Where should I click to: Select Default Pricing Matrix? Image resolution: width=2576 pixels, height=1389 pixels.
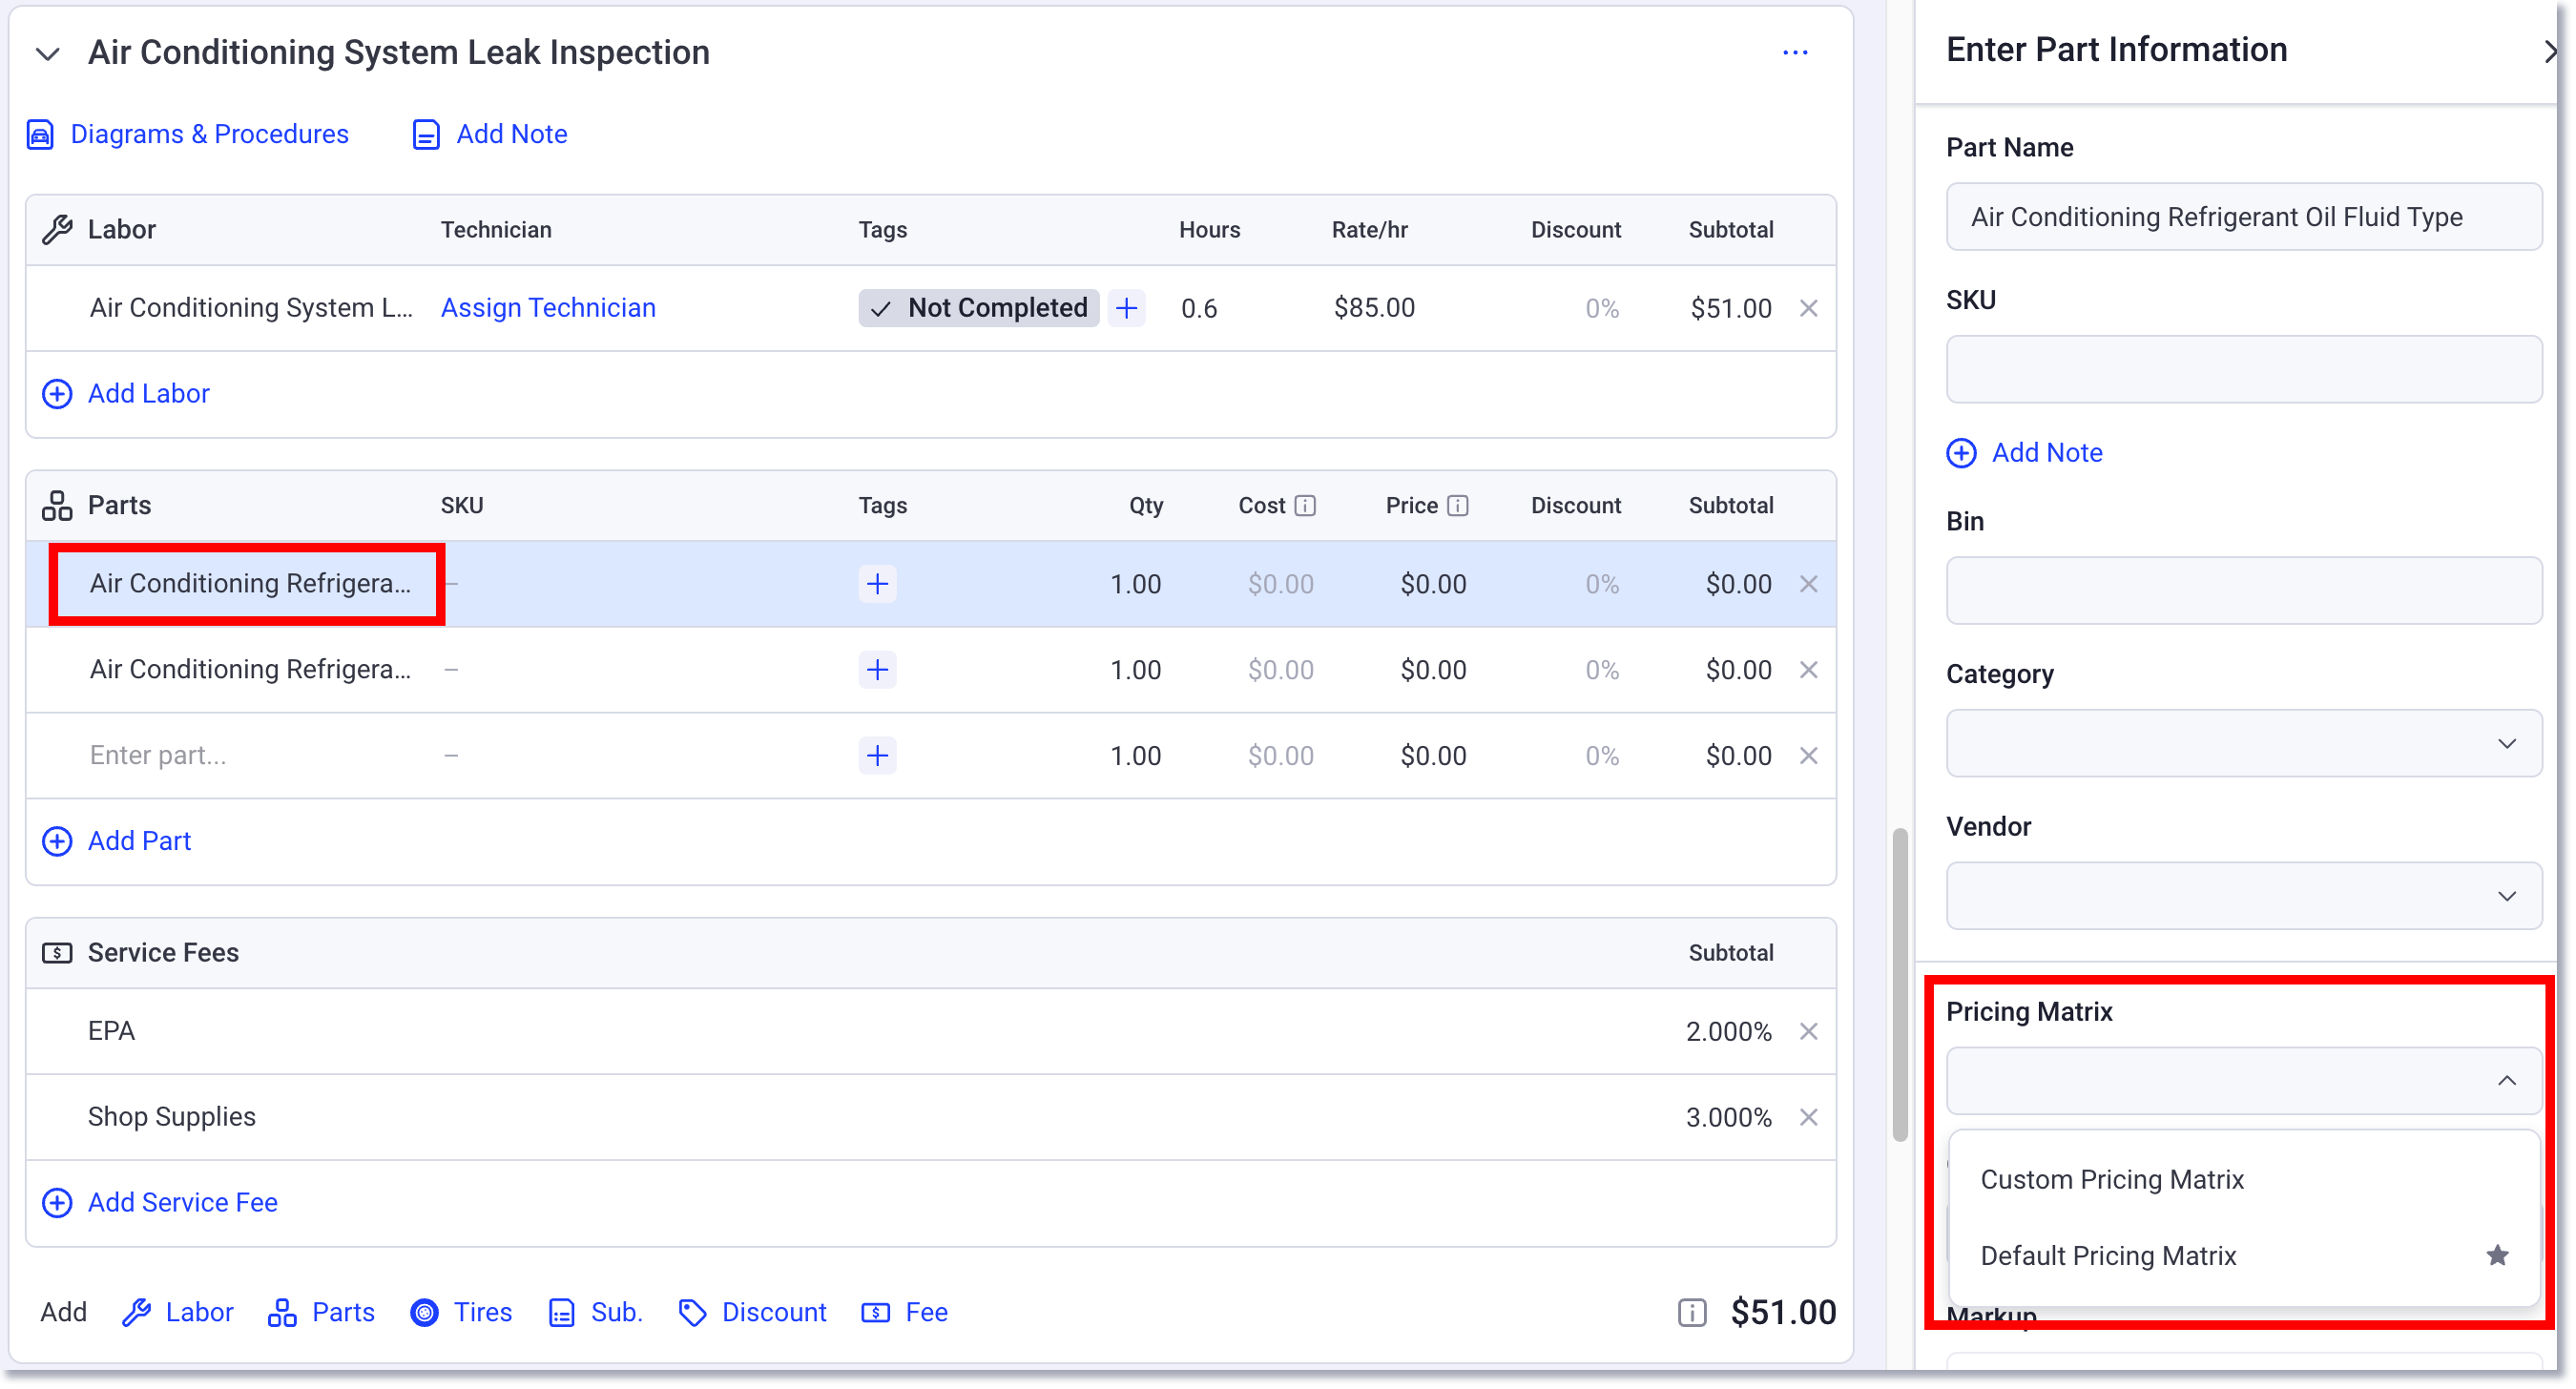2109,1255
